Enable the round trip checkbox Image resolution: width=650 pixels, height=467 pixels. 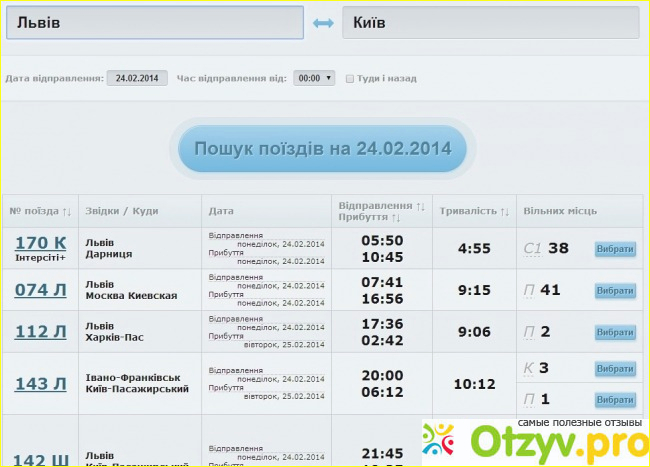pyautogui.click(x=349, y=78)
